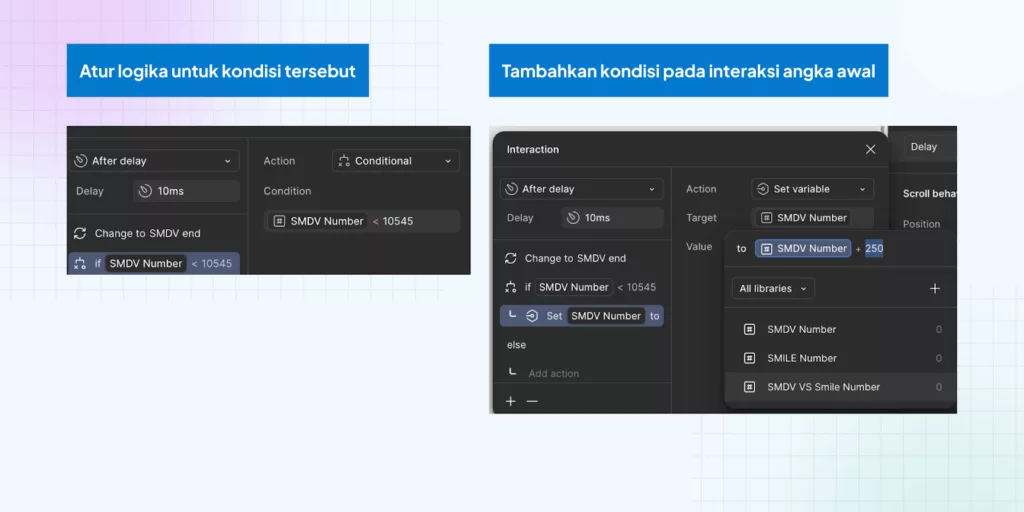This screenshot has width=1024, height=512.
Task: Click the timer icon in dialog's 10ms field
Action: pyautogui.click(x=573, y=217)
